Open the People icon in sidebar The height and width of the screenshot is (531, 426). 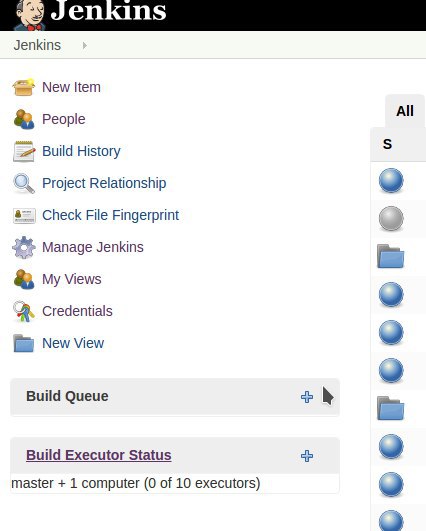24,119
